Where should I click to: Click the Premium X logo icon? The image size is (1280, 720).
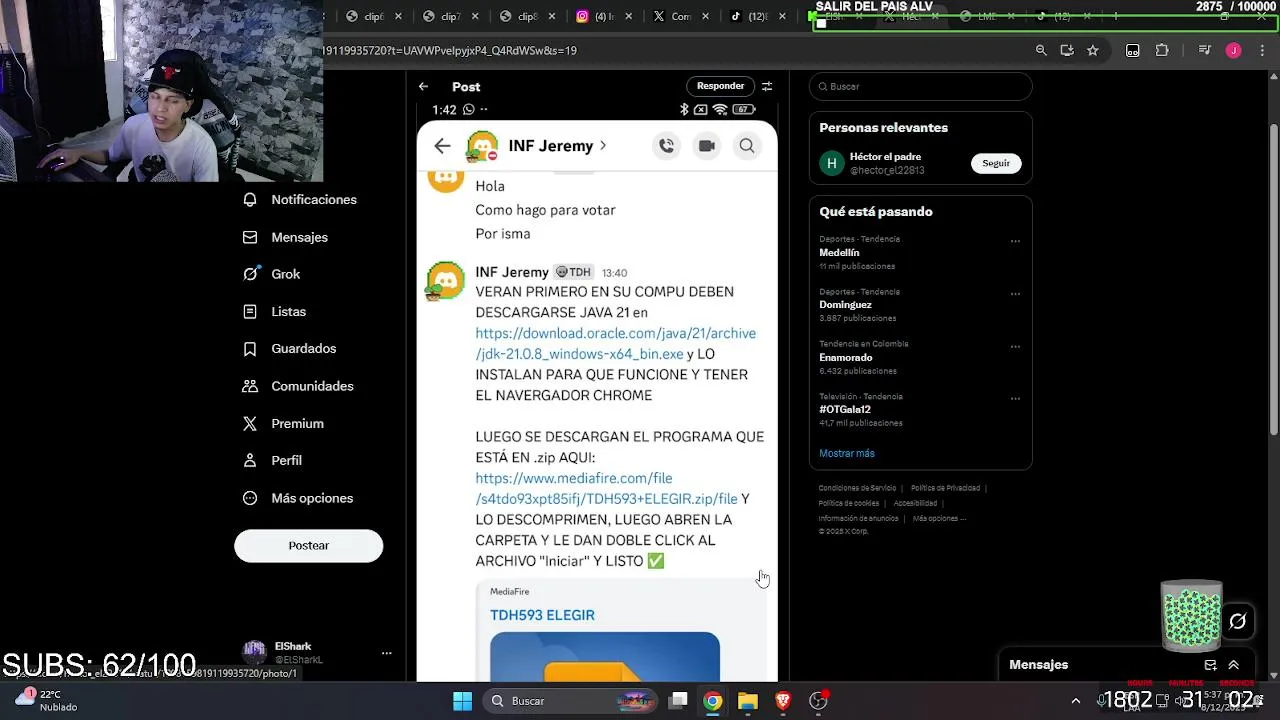click(x=250, y=423)
